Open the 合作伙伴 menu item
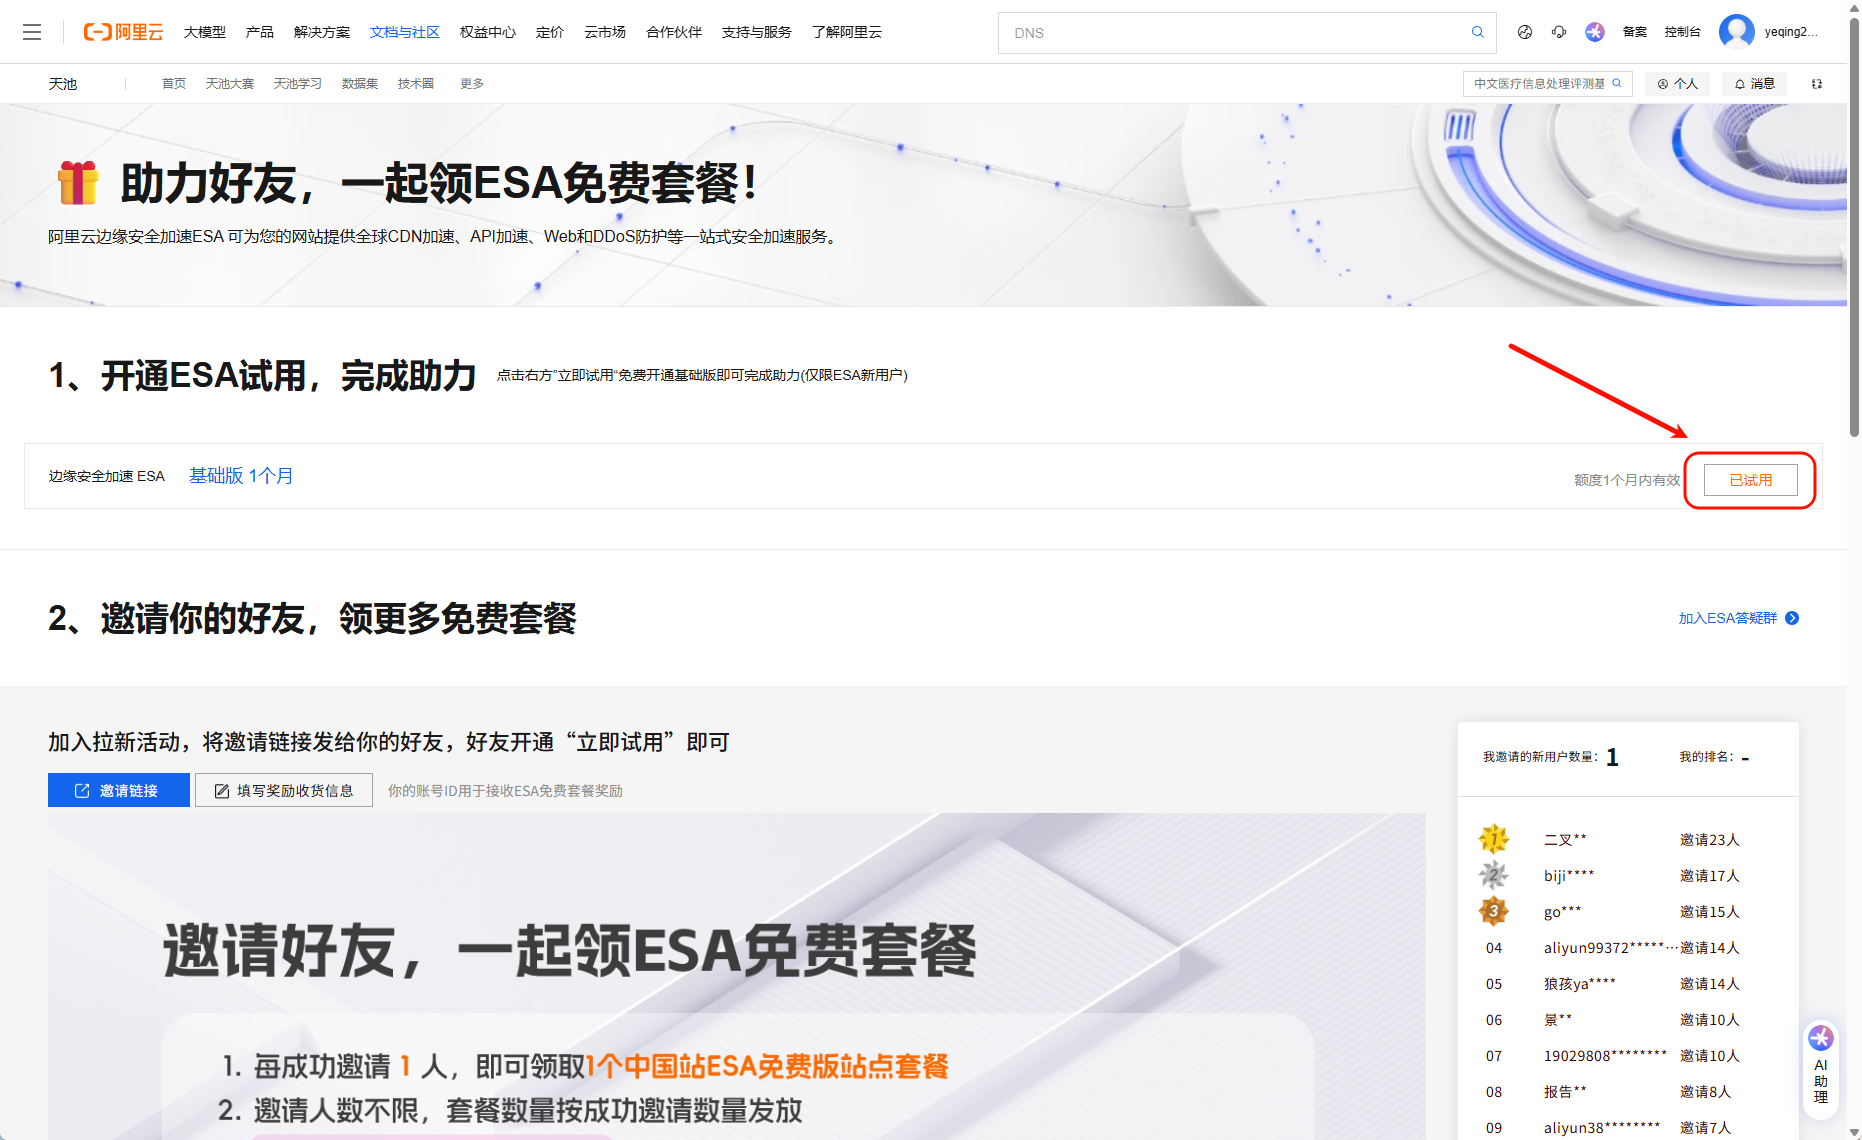 (x=674, y=32)
